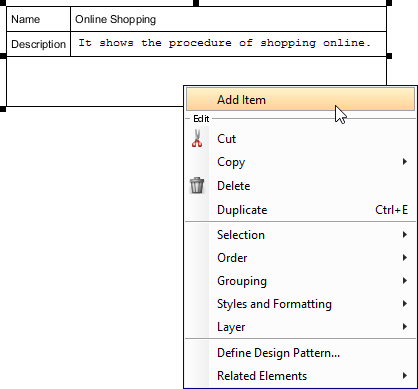Click the Online Shopping name value
Image resolution: width=418 pixels, height=389 pixels.
click(115, 19)
